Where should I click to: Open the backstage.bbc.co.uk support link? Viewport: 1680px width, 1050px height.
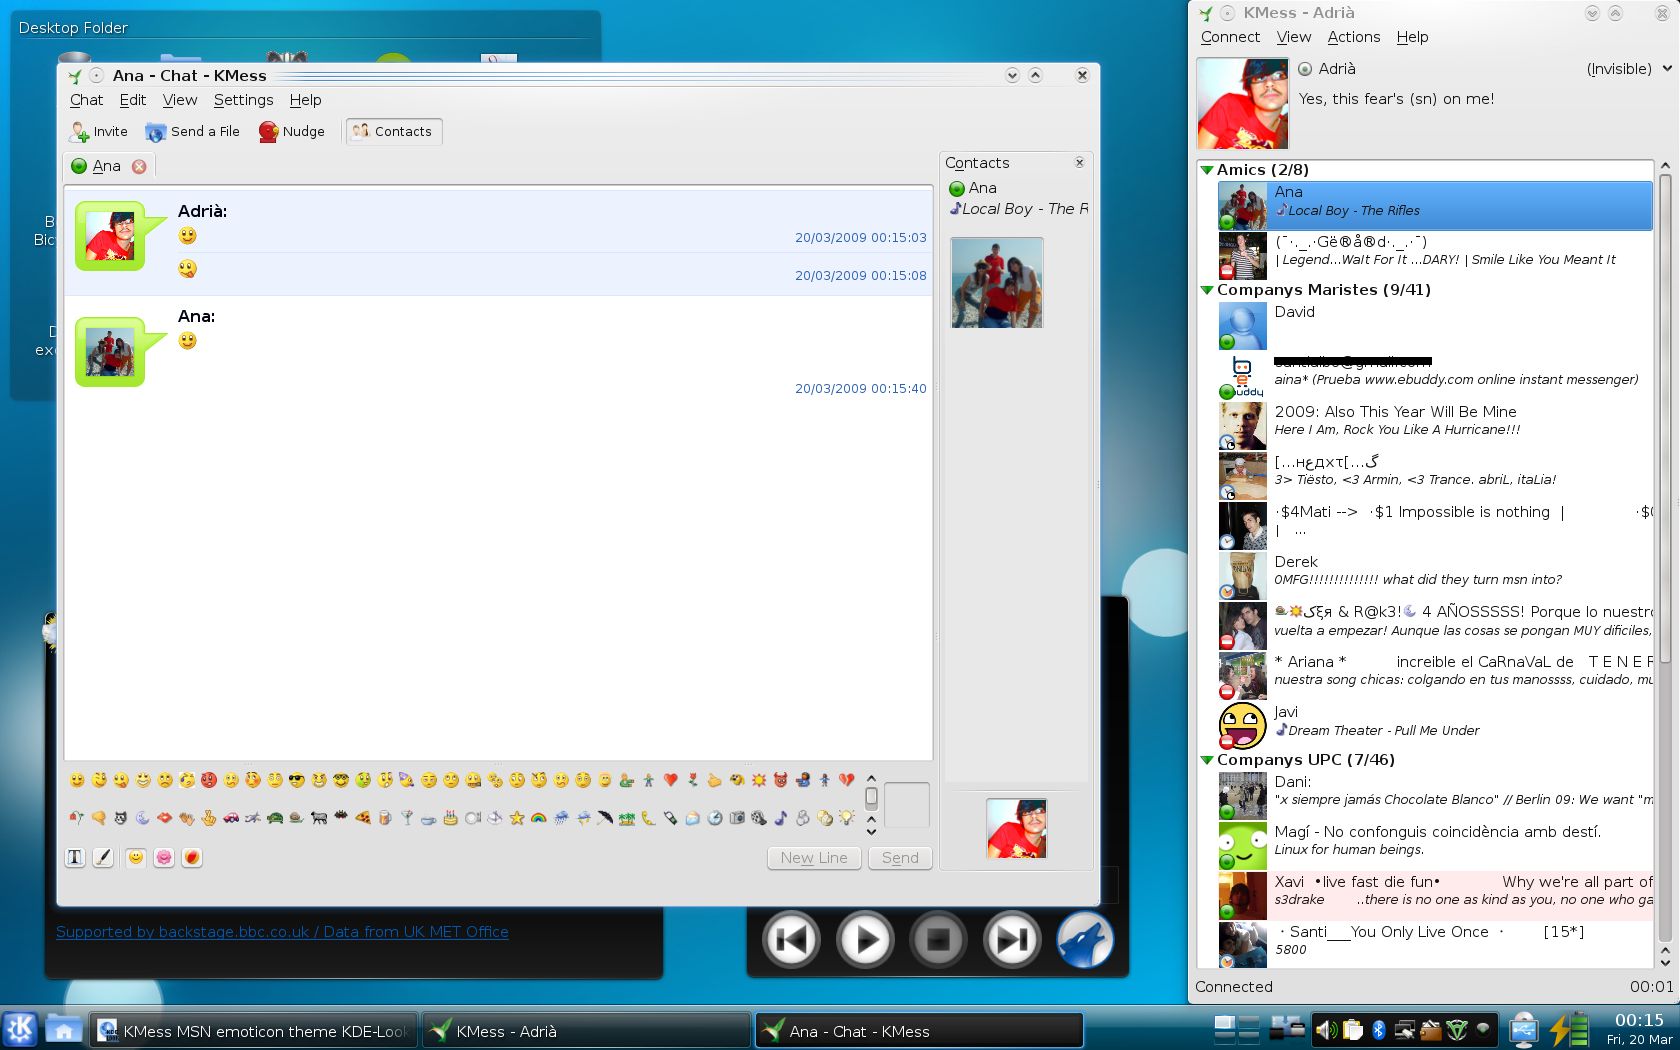point(282,932)
